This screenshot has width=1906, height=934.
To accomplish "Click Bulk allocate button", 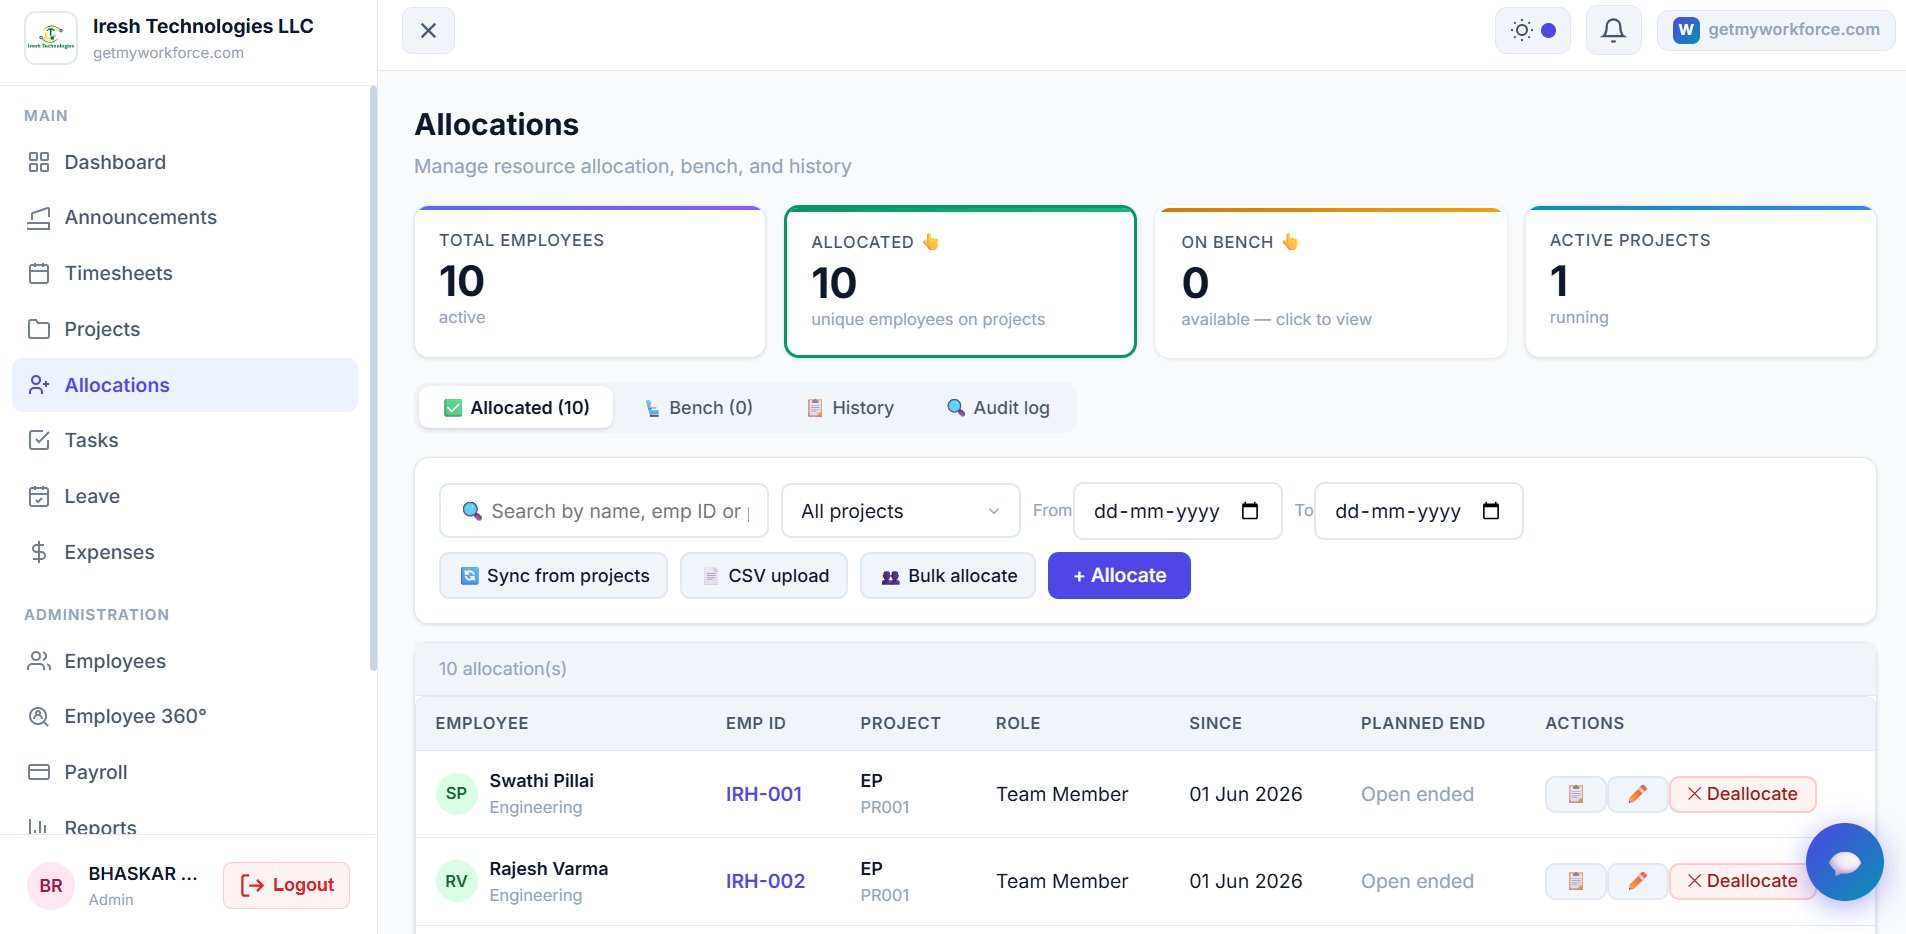I will pos(948,576).
